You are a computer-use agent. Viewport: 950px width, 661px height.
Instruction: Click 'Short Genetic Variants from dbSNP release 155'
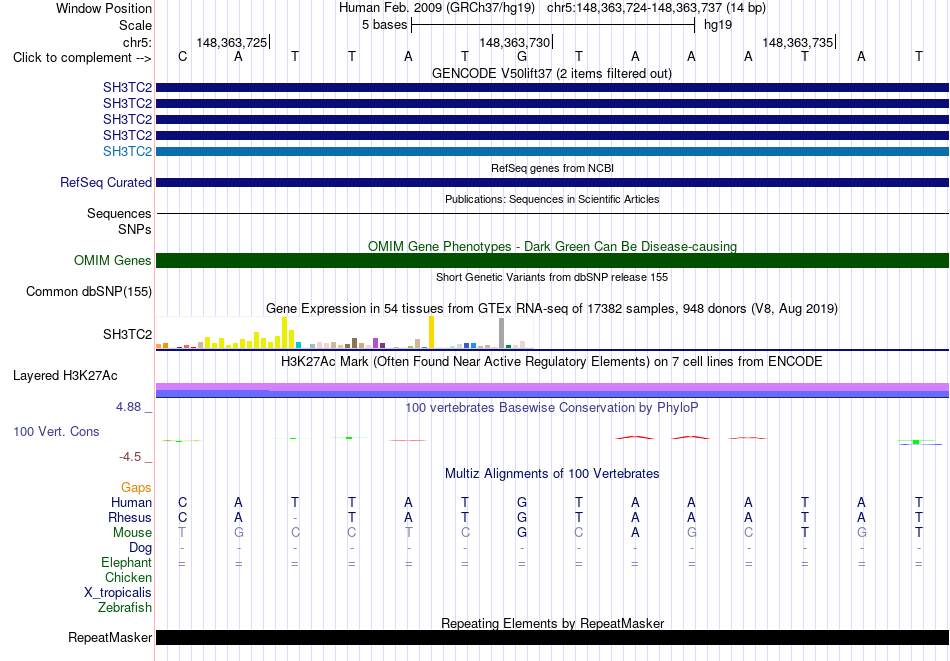tap(552, 277)
